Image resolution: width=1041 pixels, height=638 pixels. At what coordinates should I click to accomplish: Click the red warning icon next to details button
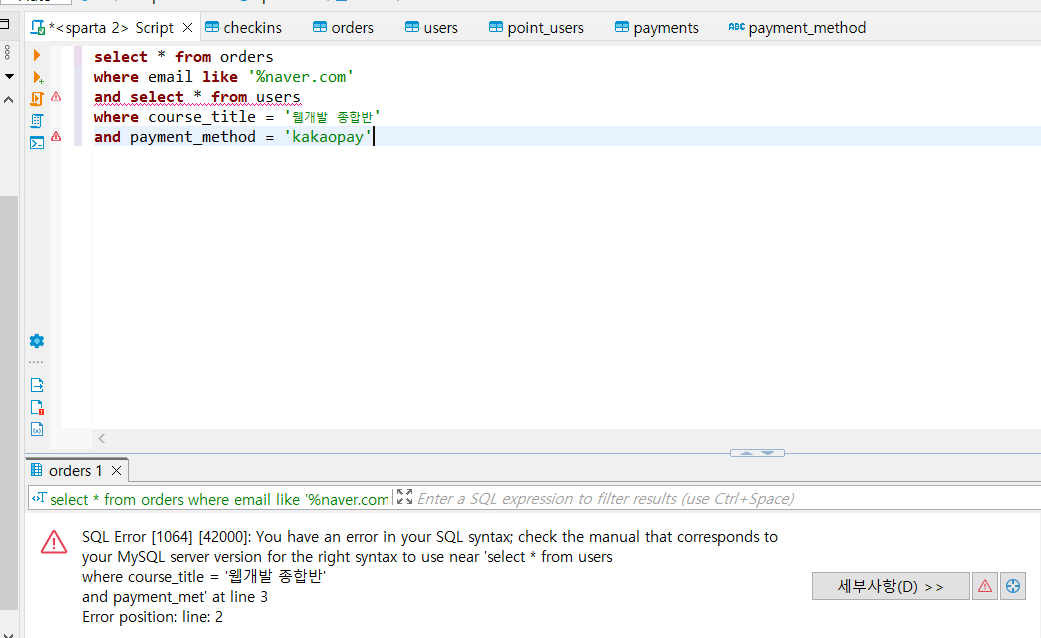click(x=985, y=586)
